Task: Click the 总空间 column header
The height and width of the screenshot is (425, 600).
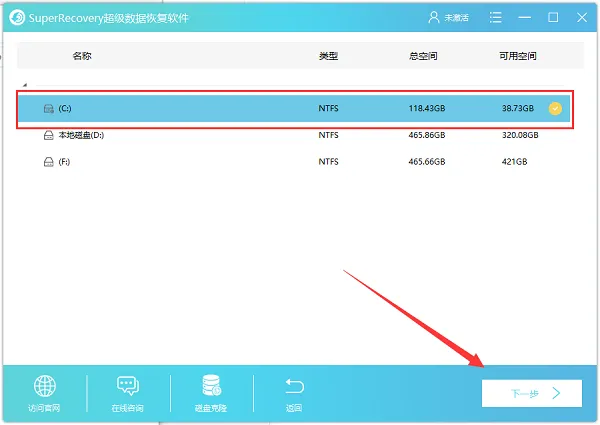Action: click(423, 56)
